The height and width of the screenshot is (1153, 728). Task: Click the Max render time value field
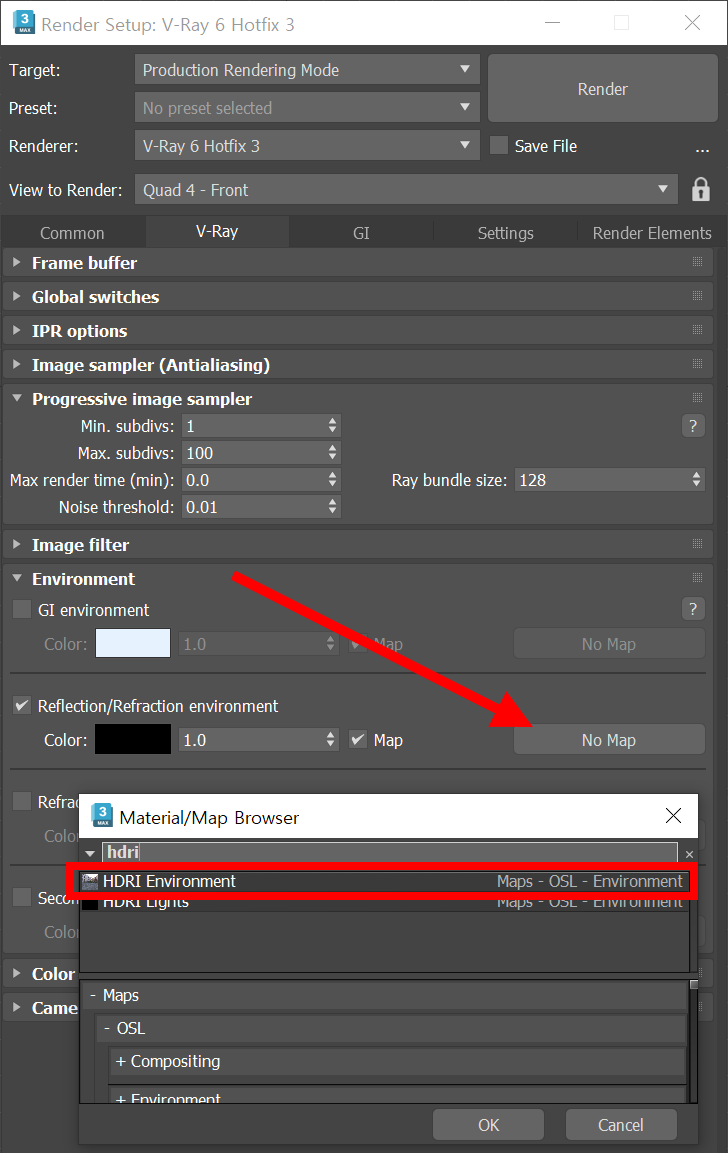[254, 479]
